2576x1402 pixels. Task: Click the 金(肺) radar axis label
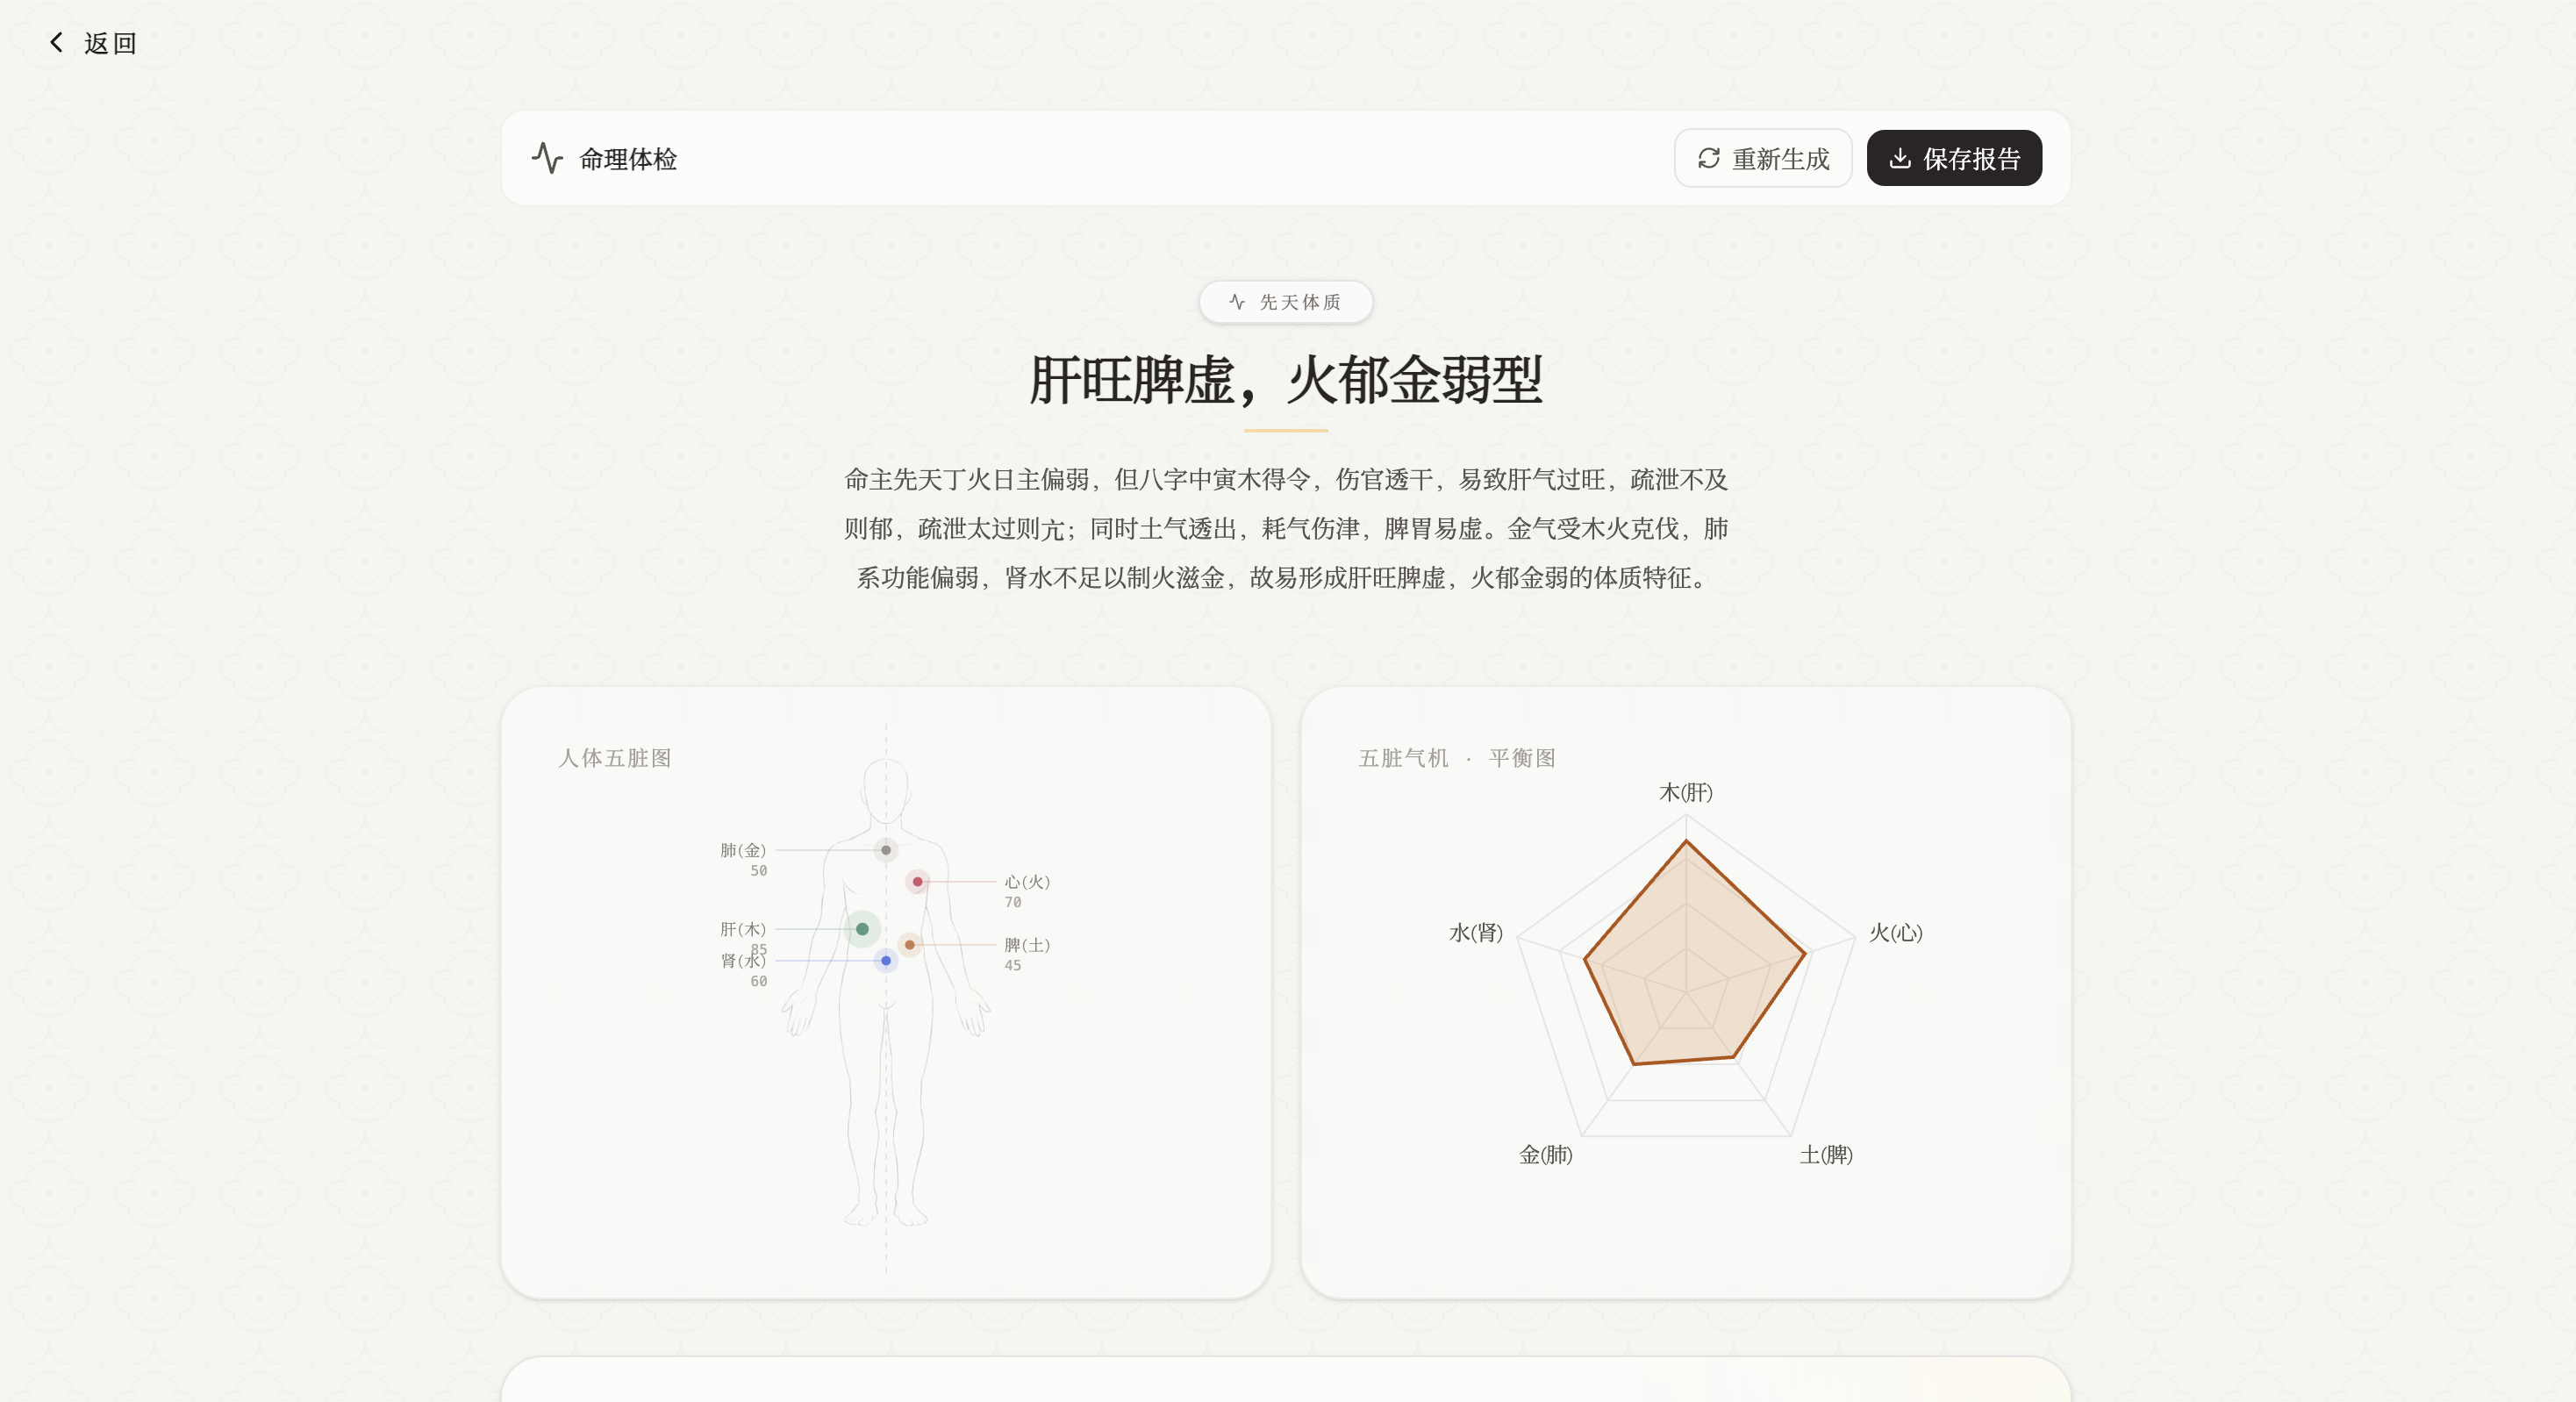click(1546, 1154)
